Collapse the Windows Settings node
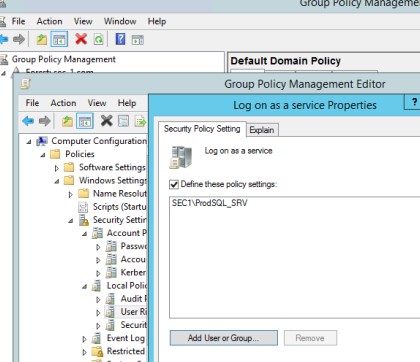This screenshot has width=420, height=362. (57, 181)
